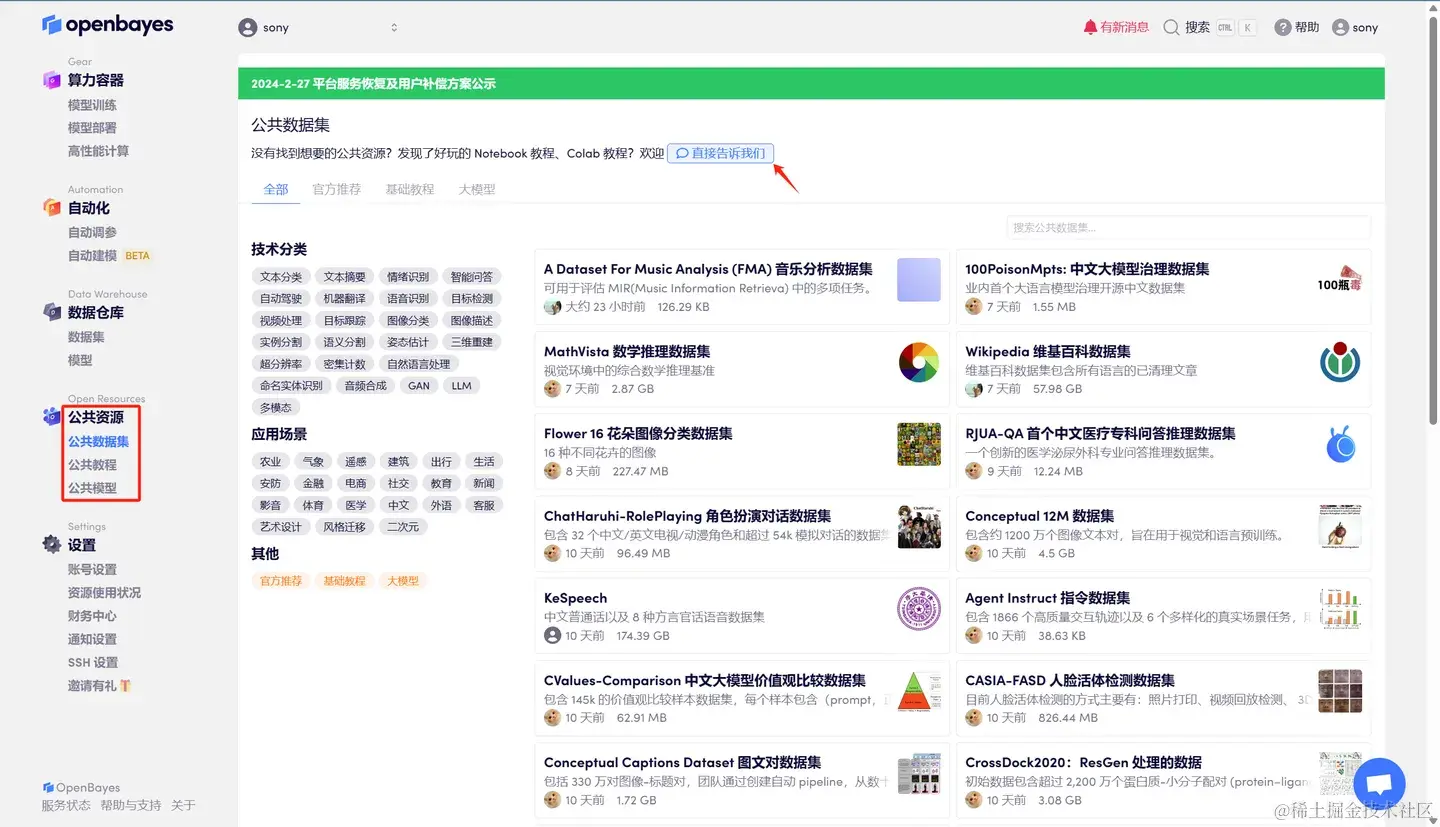
Task: Click the OpenBayes logo at top left
Action: [107, 24]
